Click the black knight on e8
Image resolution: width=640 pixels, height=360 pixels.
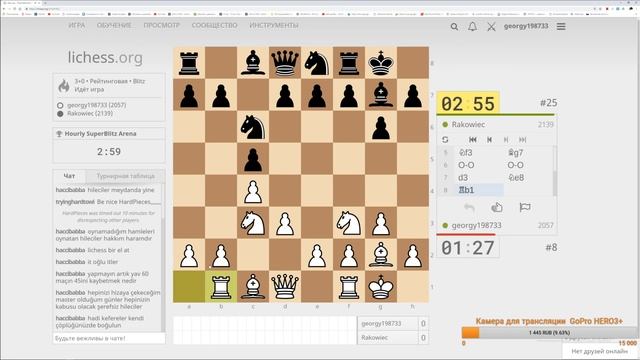pos(317,62)
